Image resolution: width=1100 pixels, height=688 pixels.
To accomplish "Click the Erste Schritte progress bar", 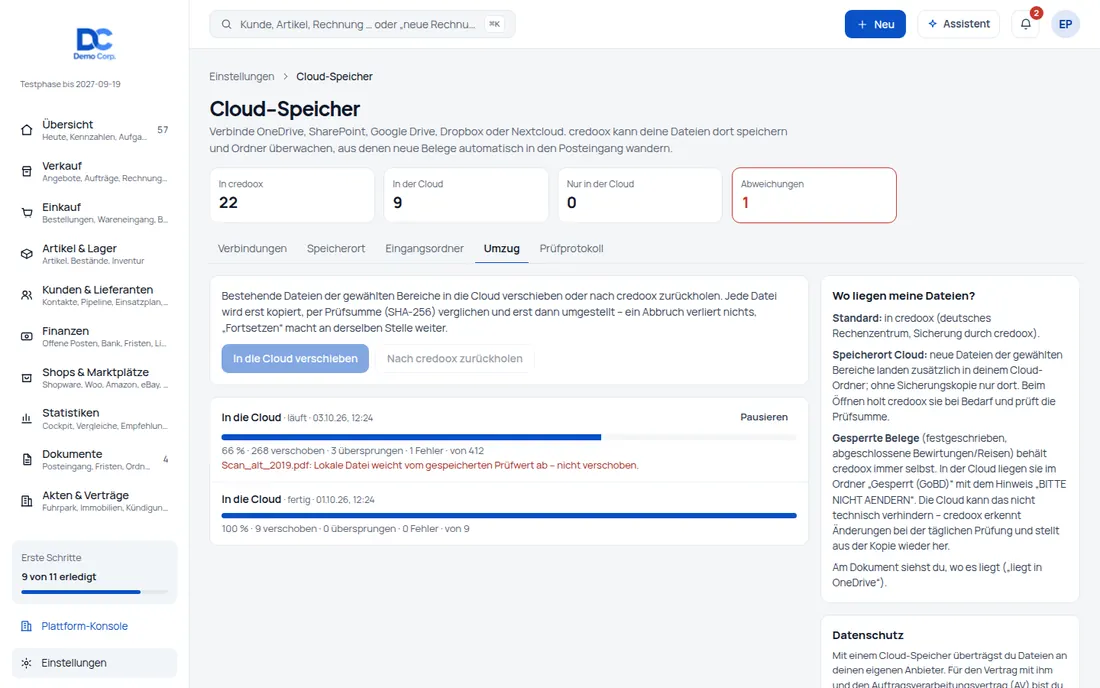I will point(95,592).
